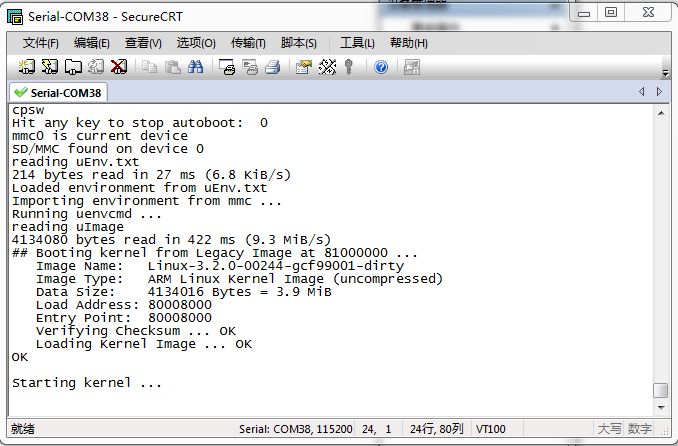The width and height of the screenshot is (678, 446).
Task: Click the Connect toolbar icon
Action: [x=26, y=67]
